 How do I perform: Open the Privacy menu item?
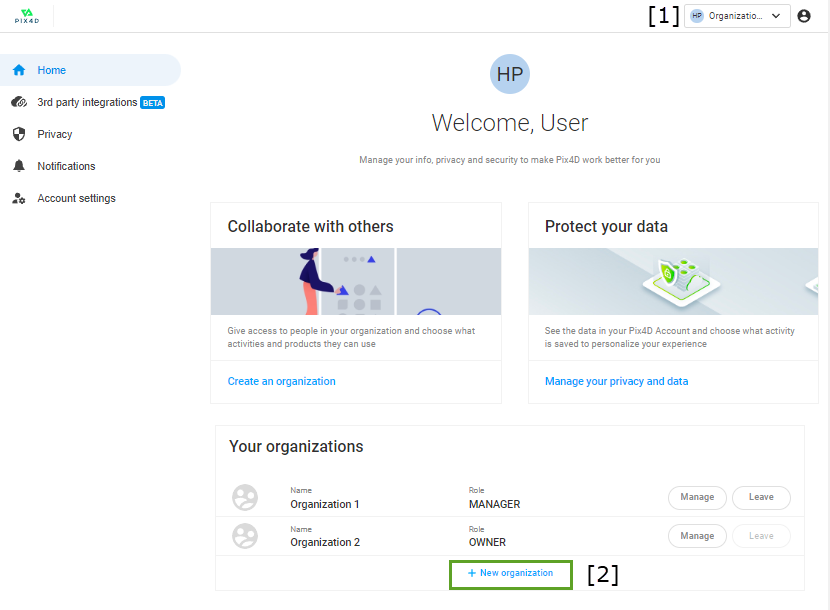tap(55, 134)
